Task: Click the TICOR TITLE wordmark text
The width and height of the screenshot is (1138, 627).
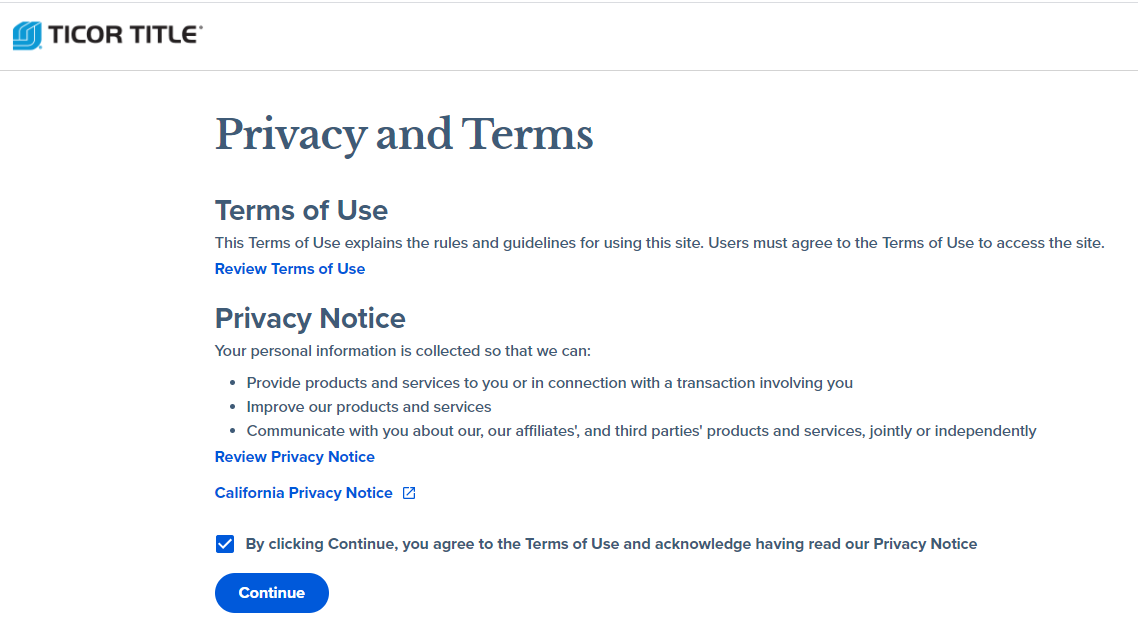Action: point(125,35)
